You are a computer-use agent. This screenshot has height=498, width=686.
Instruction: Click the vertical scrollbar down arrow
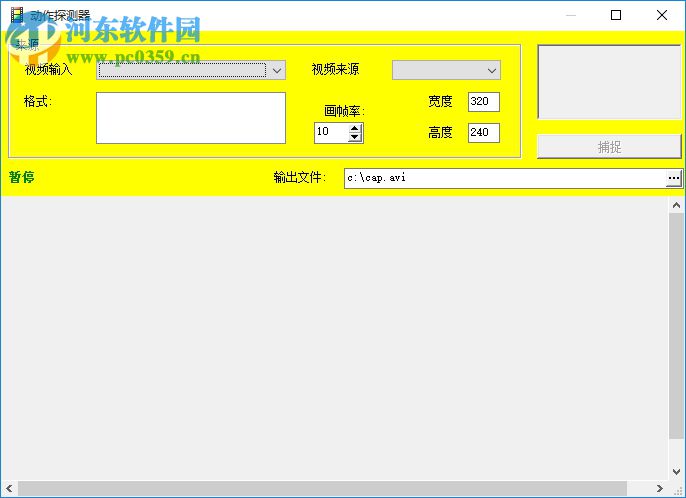click(x=676, y=472)
